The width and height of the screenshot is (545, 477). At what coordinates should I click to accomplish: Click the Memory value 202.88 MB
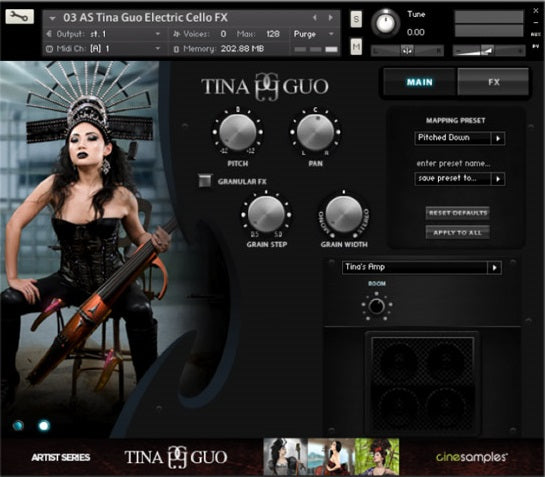pos(242,49)
